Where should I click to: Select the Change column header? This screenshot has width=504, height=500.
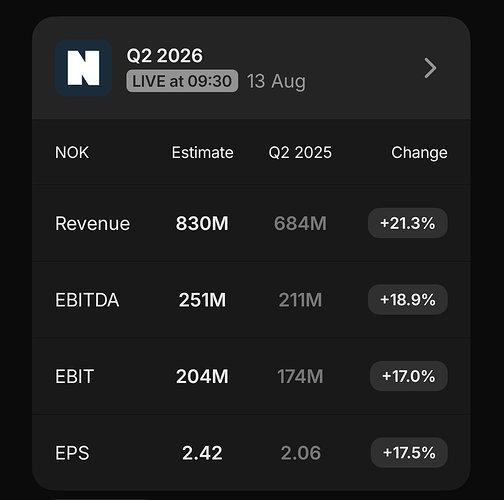click(x=419, y=153)
